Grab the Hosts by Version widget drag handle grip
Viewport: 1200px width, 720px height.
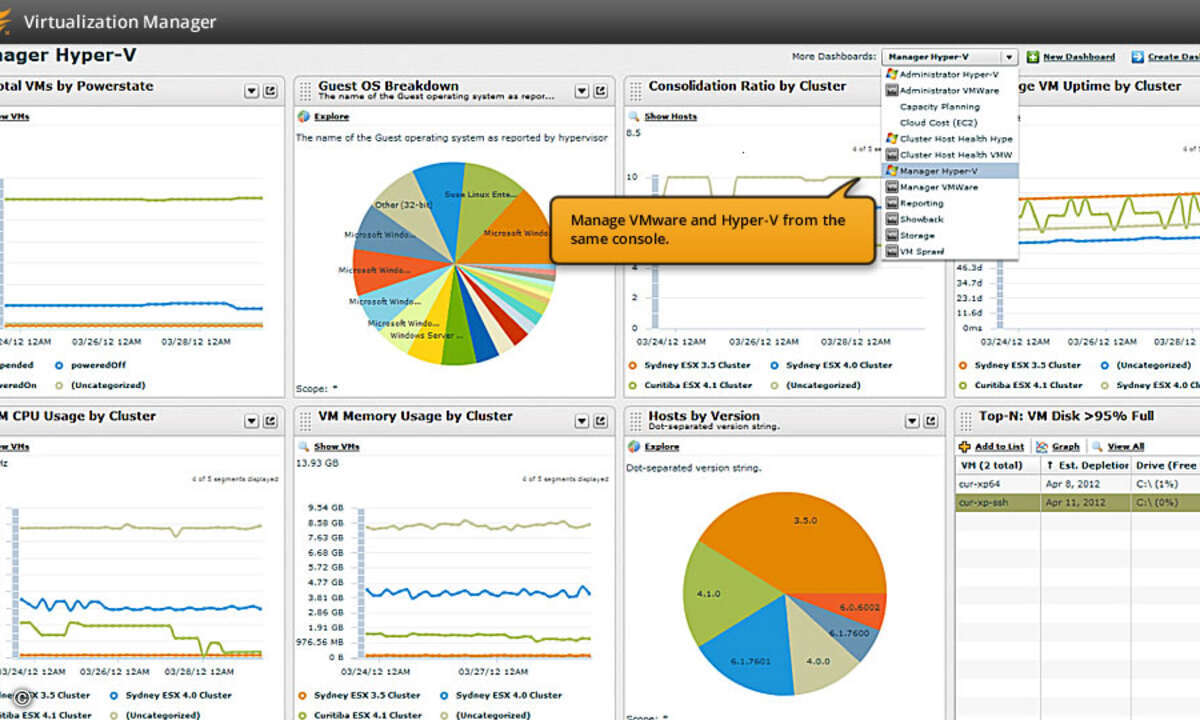pyautogui.click(x=635, y=421)
